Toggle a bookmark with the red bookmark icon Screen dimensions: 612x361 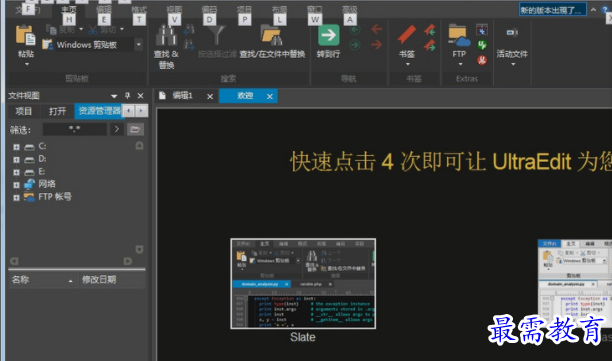point(407,35)
